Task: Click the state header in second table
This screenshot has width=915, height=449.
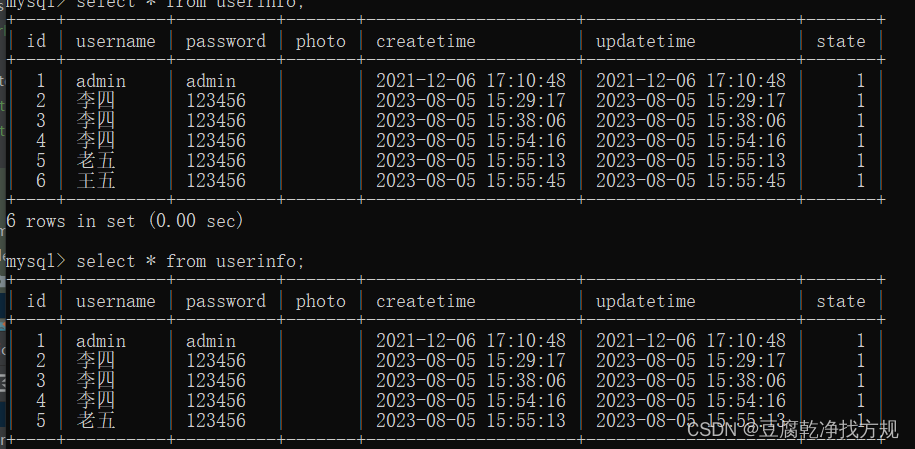Action: [x=840, y=301]
